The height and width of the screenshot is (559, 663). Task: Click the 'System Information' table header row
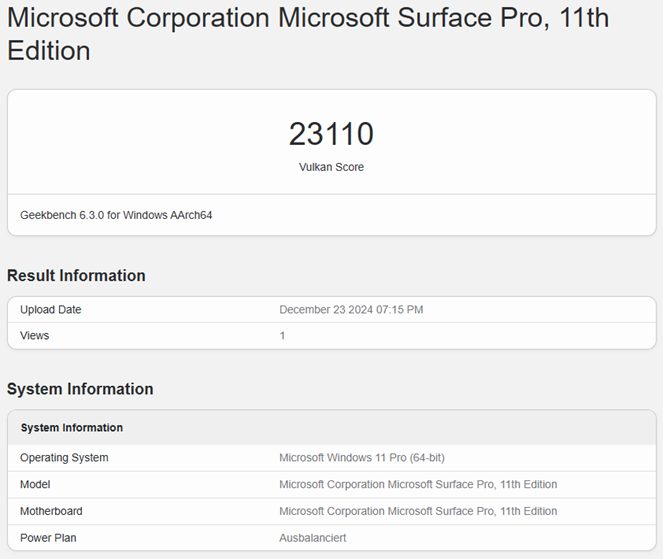coord(72,428)
